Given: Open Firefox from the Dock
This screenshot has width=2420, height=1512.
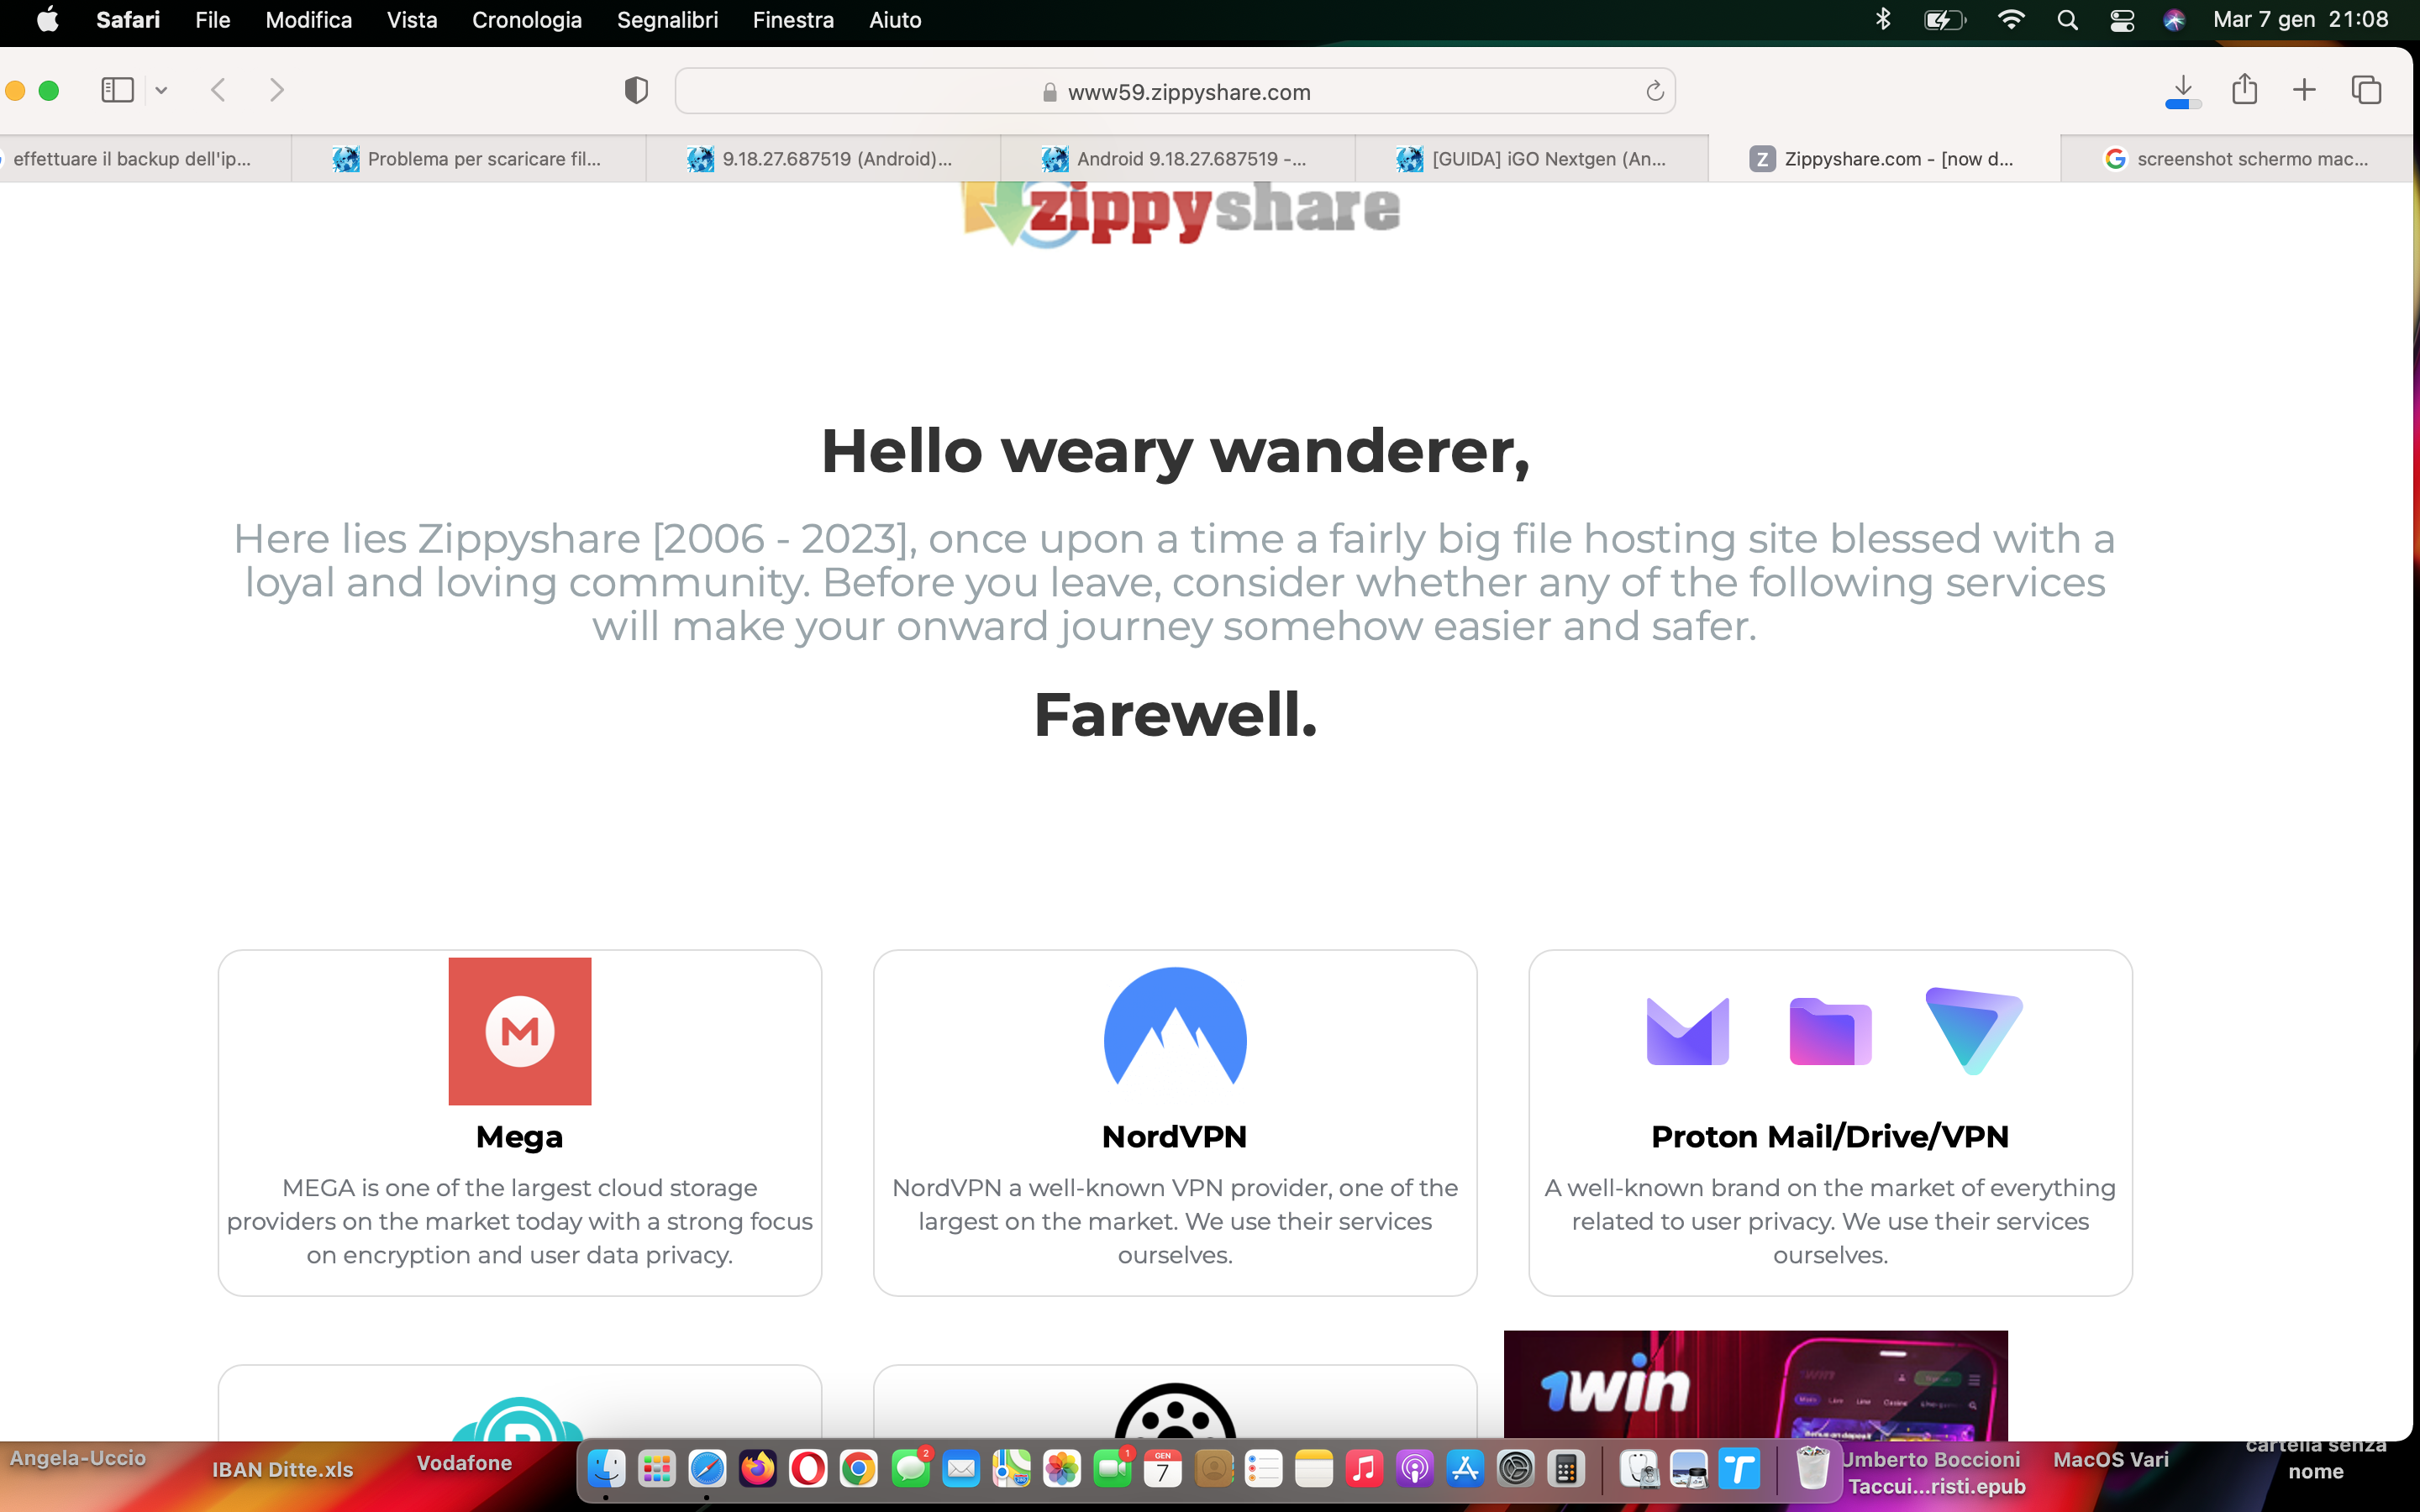Looking at the screenshot, I should (x=757, y=1469).
